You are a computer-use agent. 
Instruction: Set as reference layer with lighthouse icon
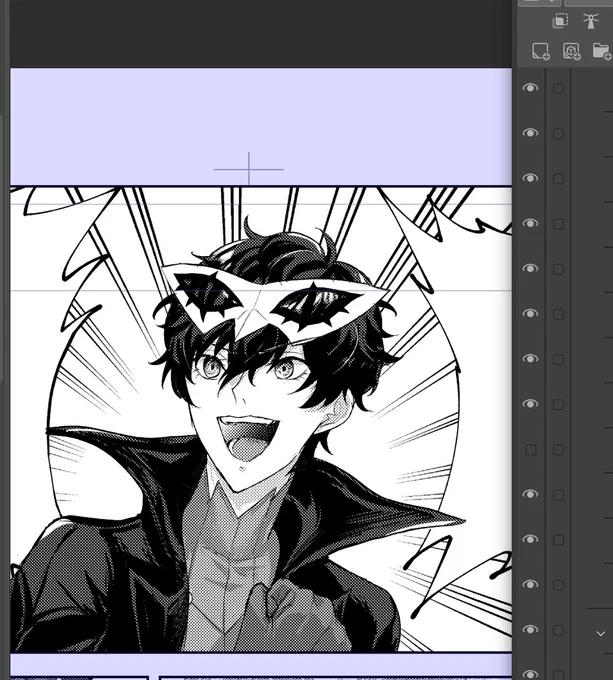[590, 20]
